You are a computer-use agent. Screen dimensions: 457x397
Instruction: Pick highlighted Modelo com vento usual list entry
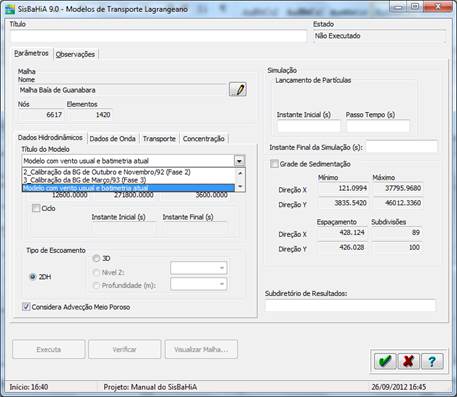(x=128, y=188)
